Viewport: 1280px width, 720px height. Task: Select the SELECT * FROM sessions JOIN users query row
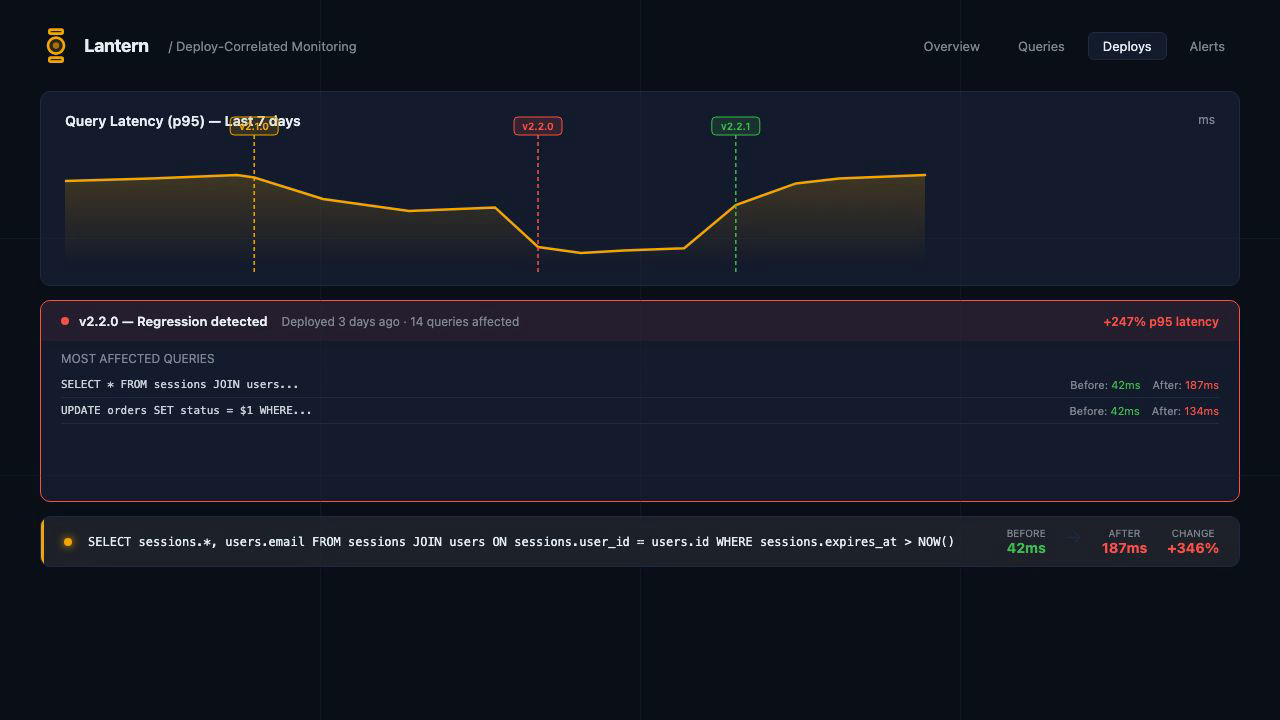click(181, 384)
